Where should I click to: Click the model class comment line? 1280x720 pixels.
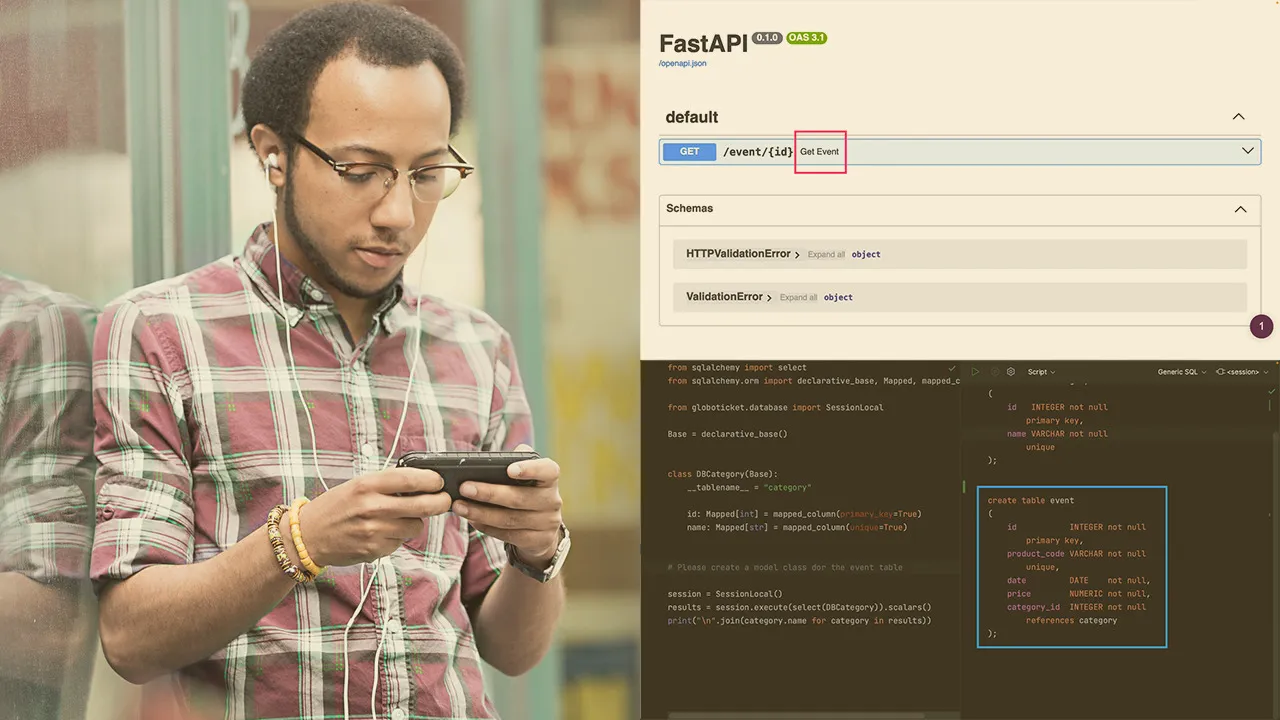(785, 567)
